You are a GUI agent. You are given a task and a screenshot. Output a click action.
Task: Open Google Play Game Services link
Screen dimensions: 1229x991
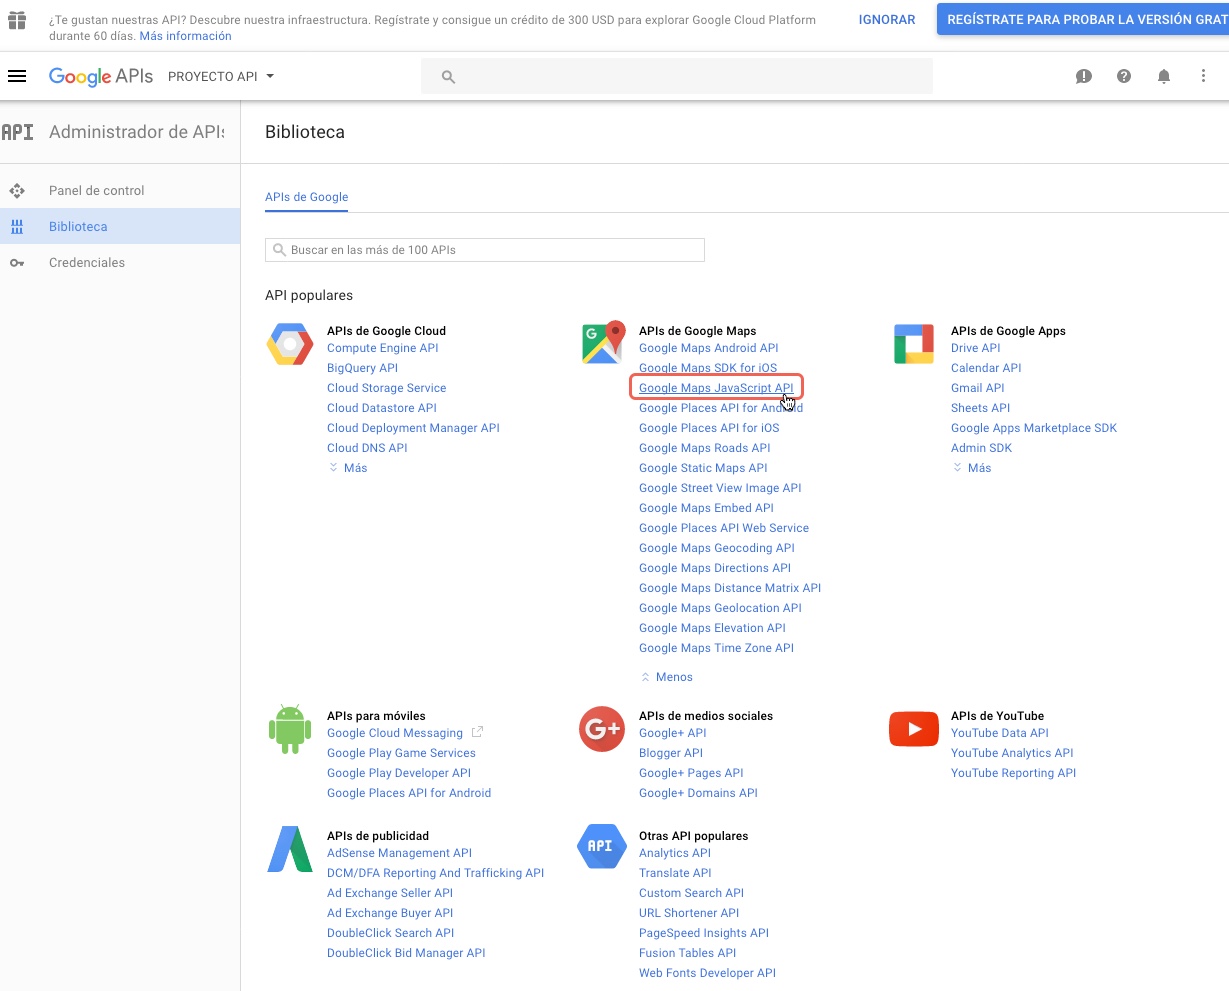pyautogui.click(x=401, y=753)
